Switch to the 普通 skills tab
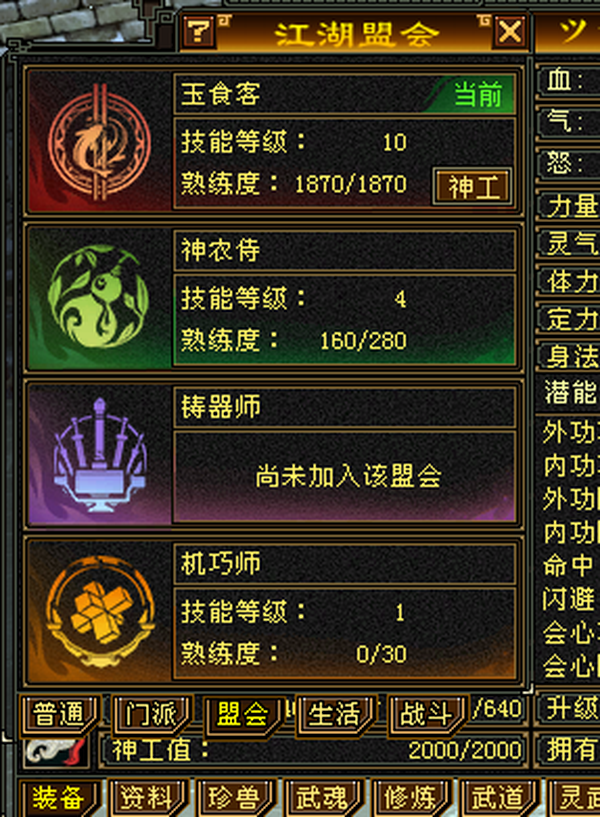The image size is (600, 817). coord(58,714)
